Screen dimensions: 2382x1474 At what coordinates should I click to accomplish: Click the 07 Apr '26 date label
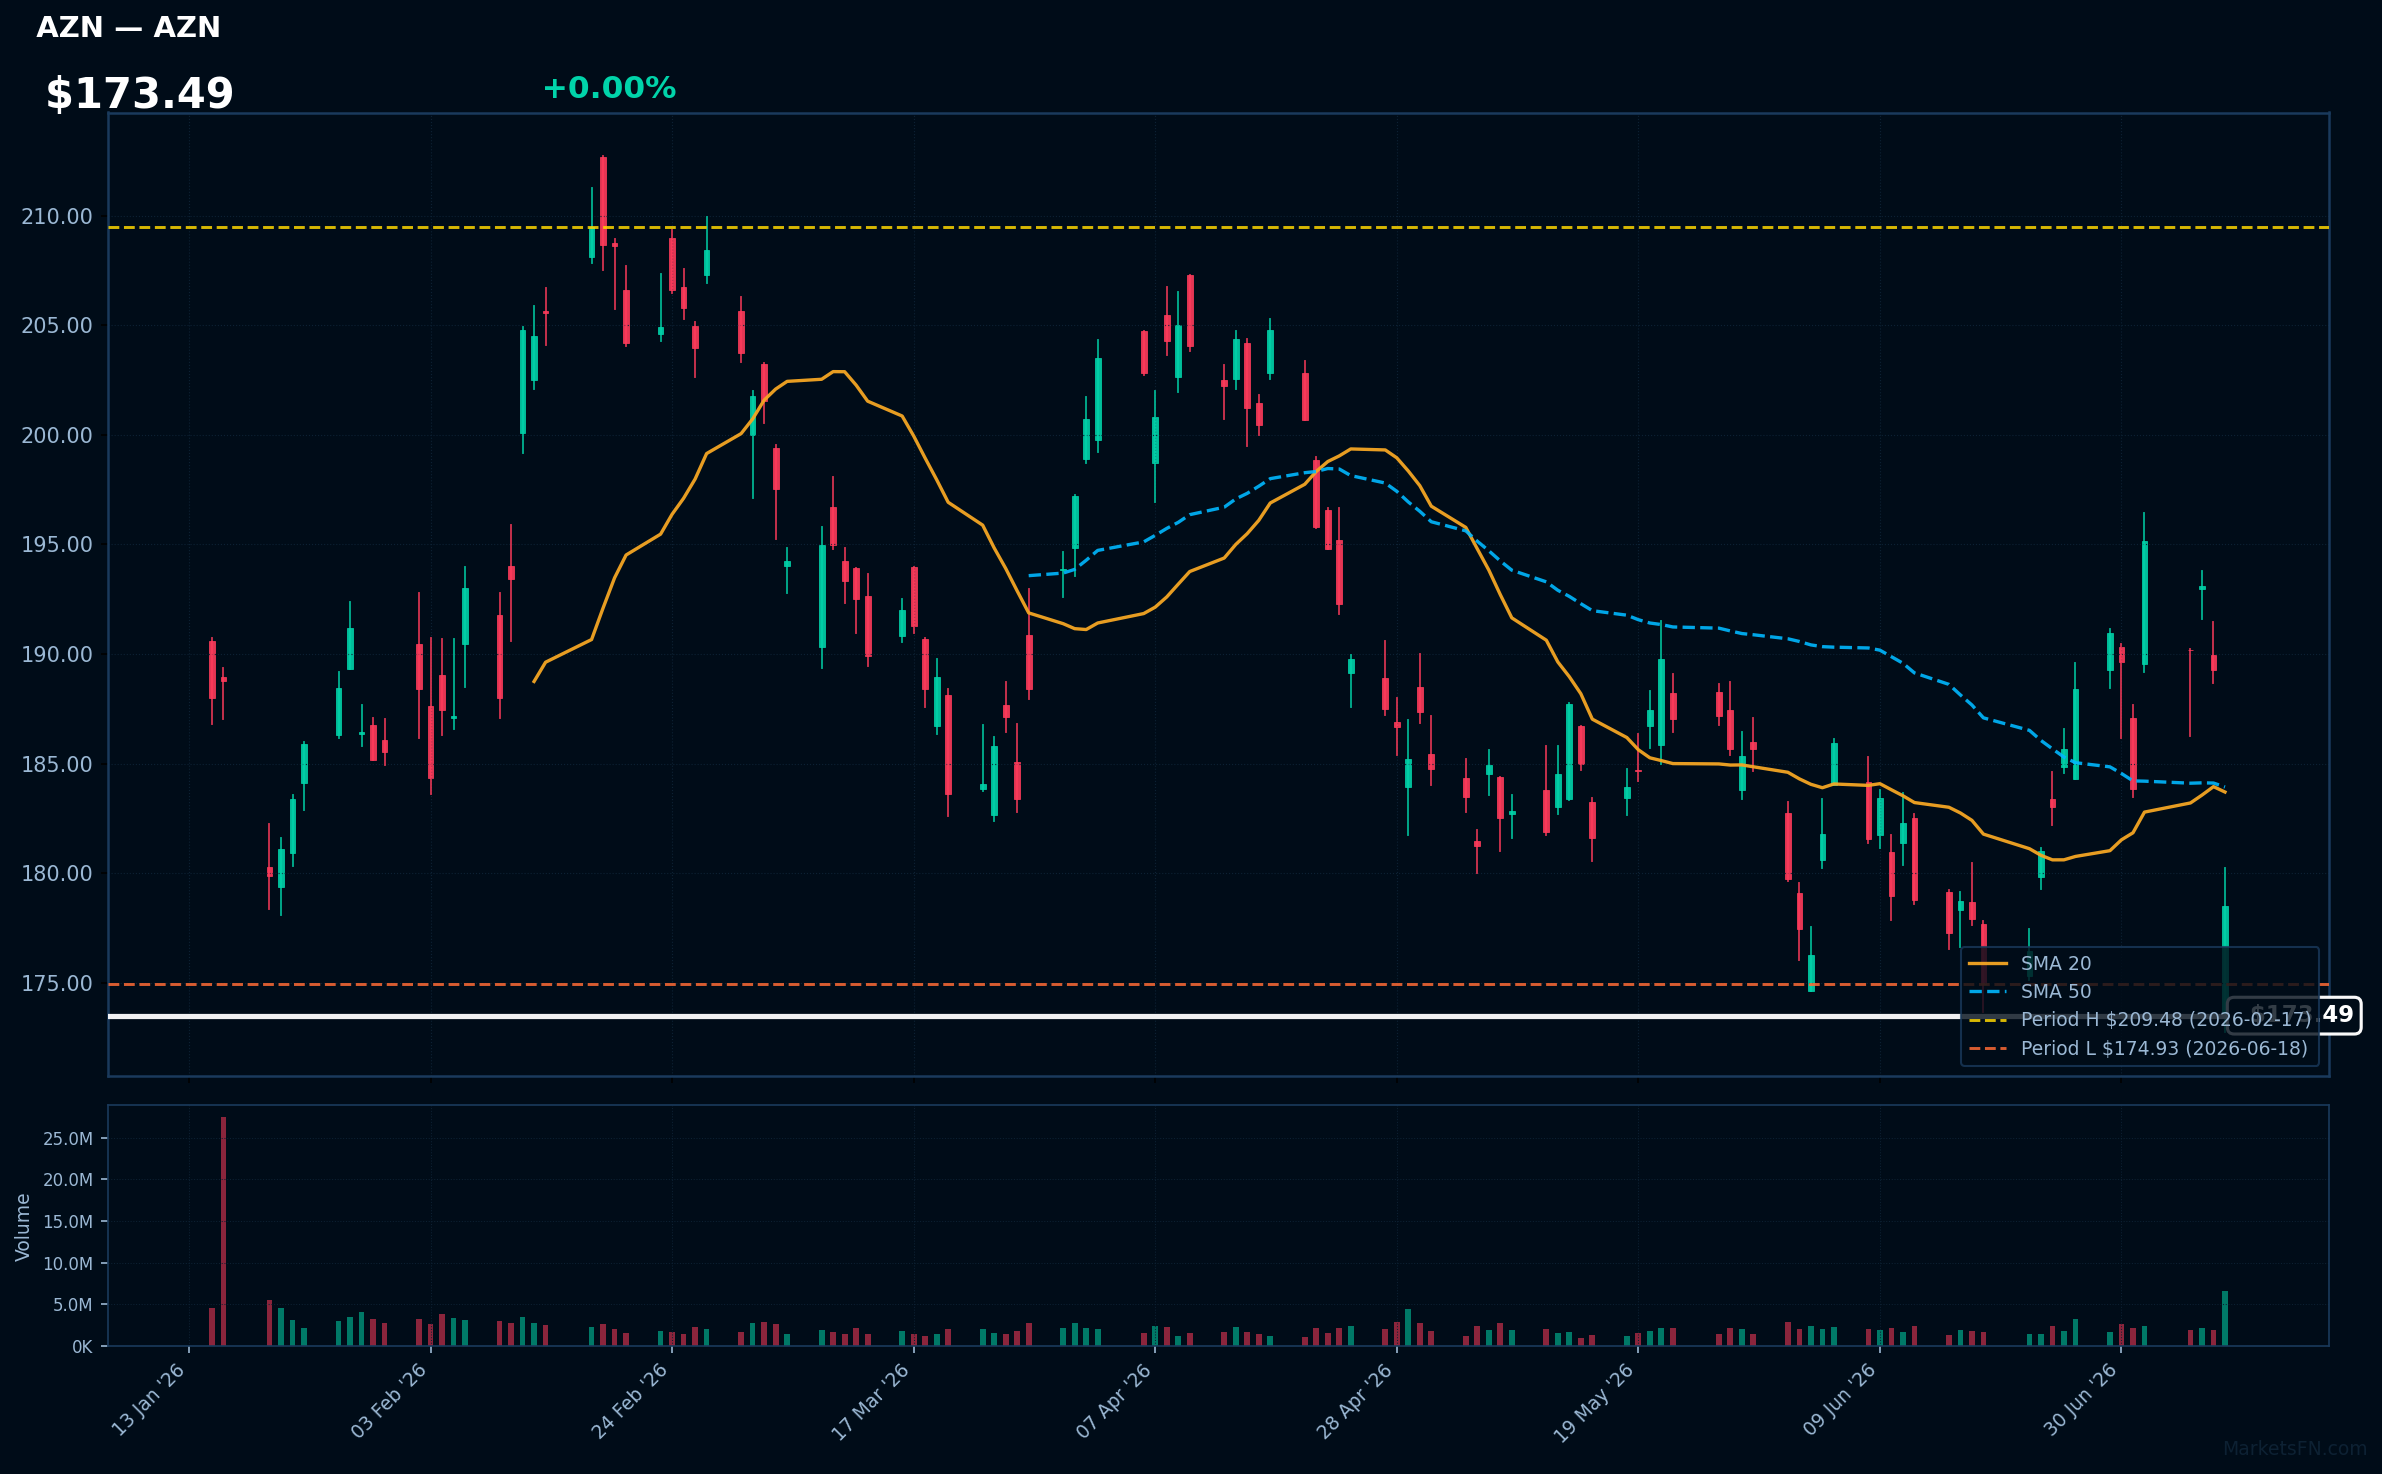click(1114, 1400)
